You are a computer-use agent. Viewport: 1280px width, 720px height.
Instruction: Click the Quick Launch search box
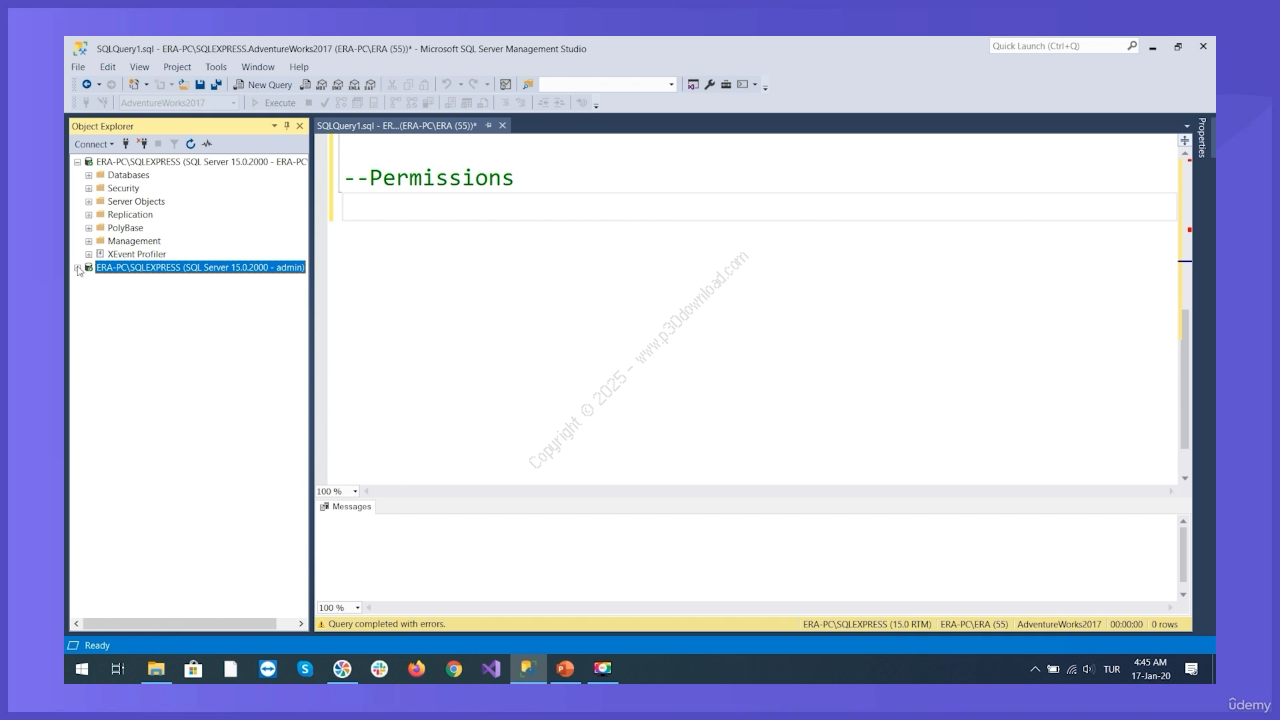point(1058,46)
